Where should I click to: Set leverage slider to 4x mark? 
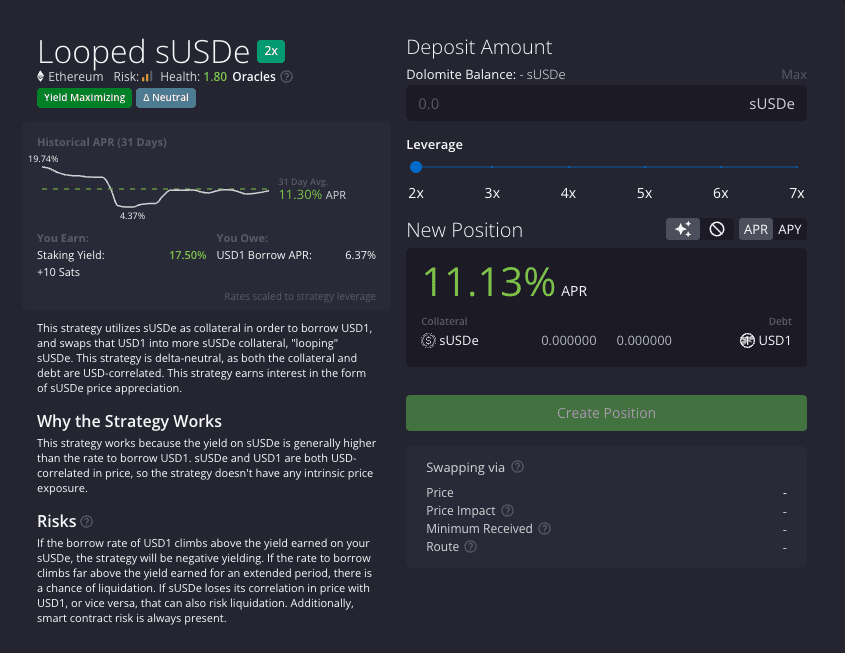pyautogui.click(x=569, y=167)
